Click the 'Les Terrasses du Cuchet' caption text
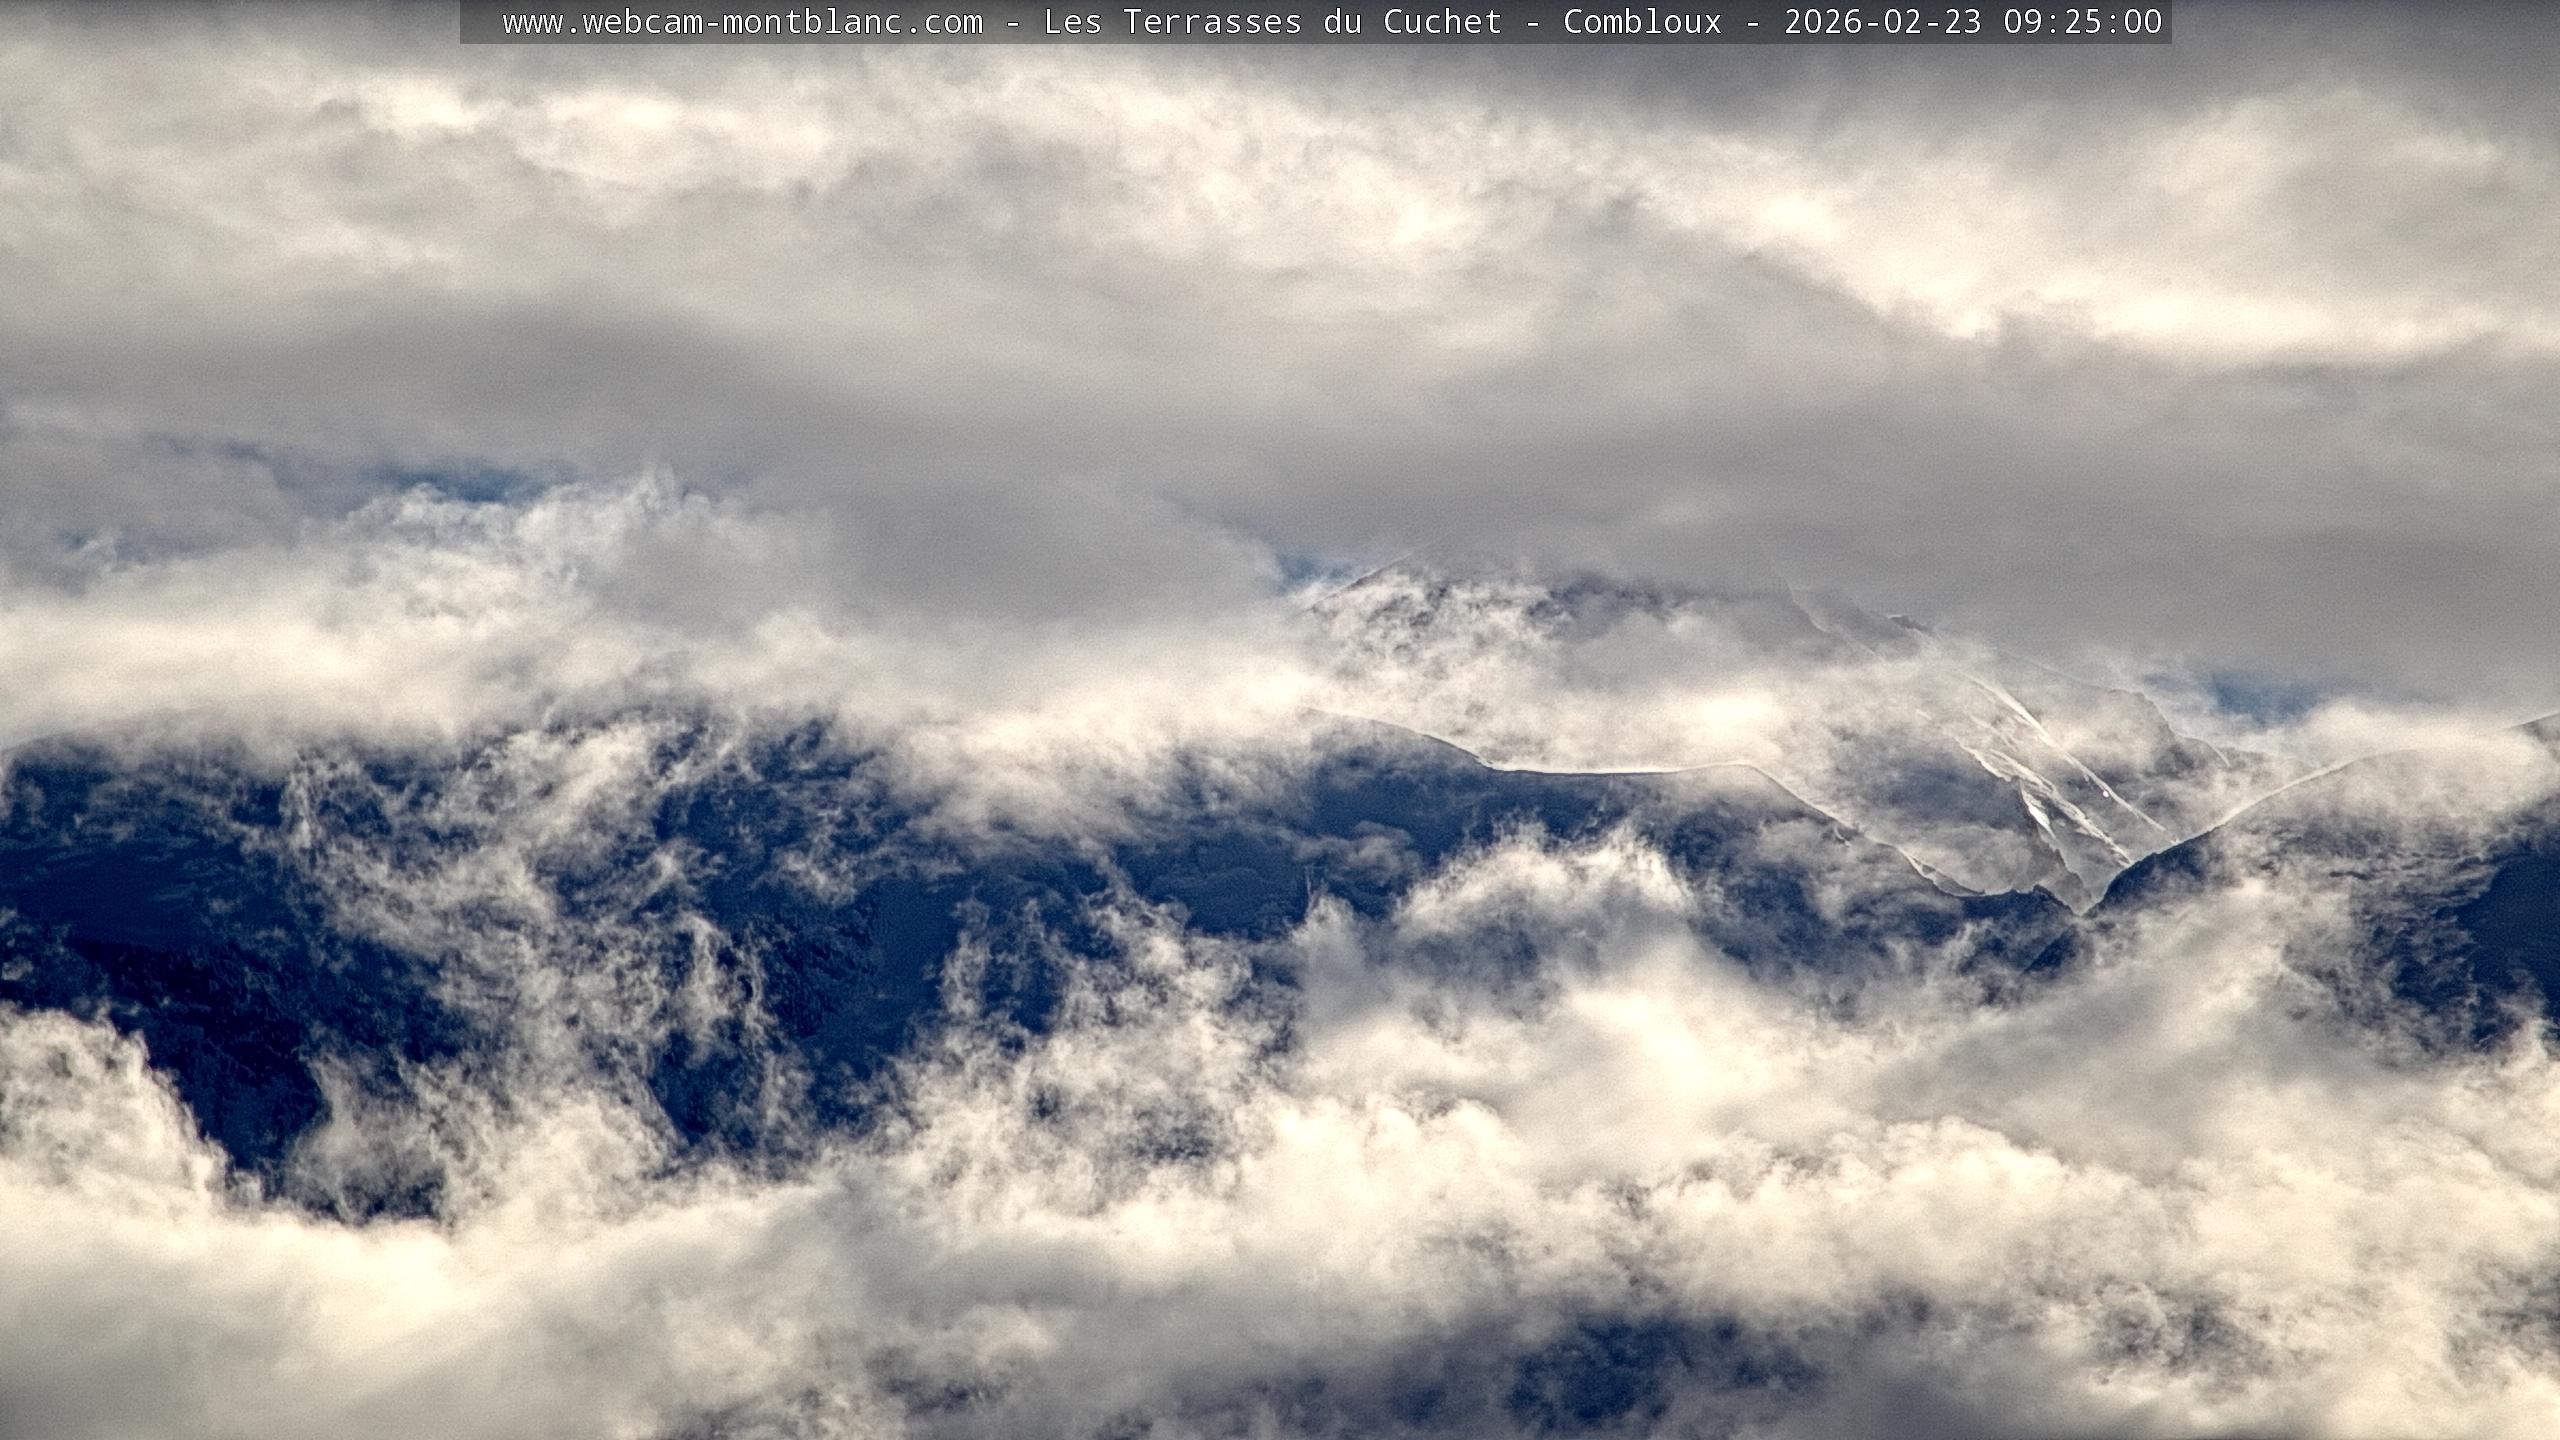Screen dimensions: 2560x1440 click(x=1272, y=22)
